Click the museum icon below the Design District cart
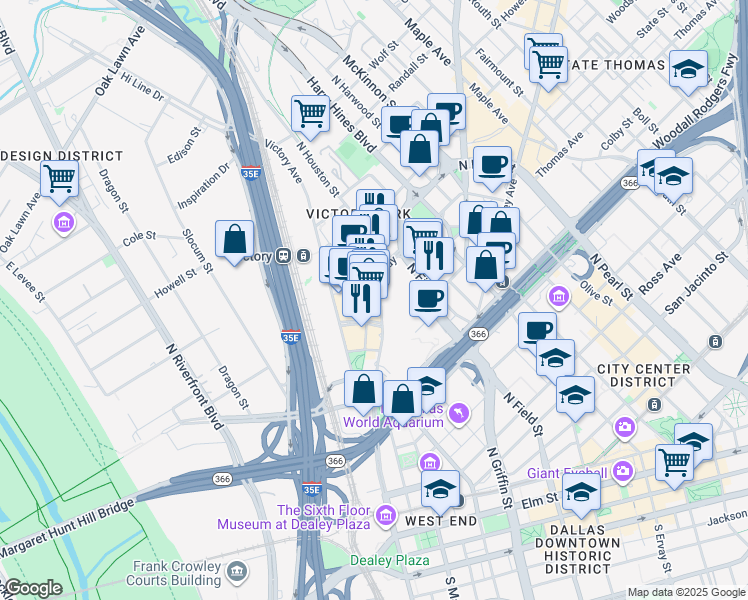 [x=63, y=221]
